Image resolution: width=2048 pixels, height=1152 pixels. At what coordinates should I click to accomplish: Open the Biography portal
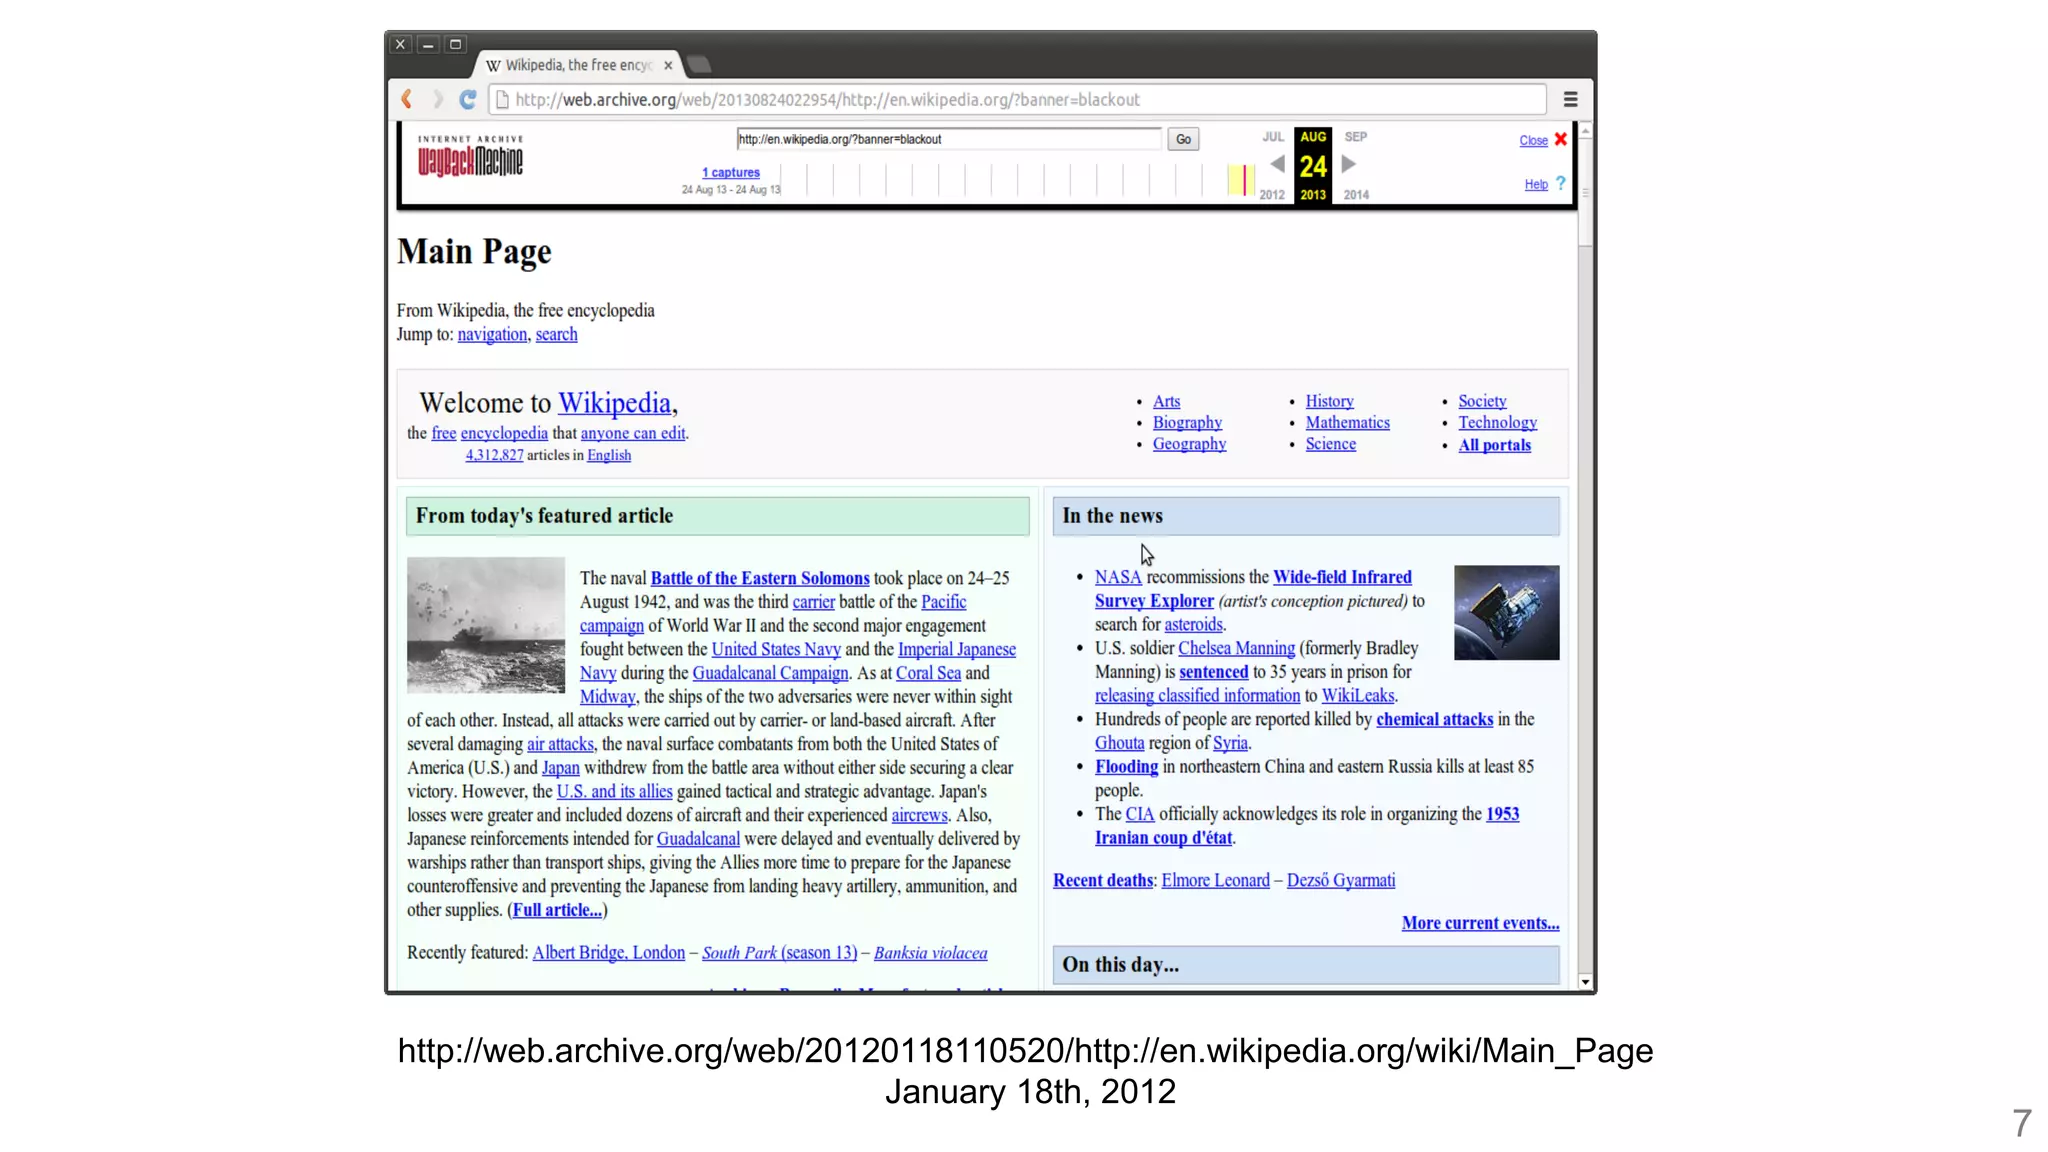[x=1187, y=423]
